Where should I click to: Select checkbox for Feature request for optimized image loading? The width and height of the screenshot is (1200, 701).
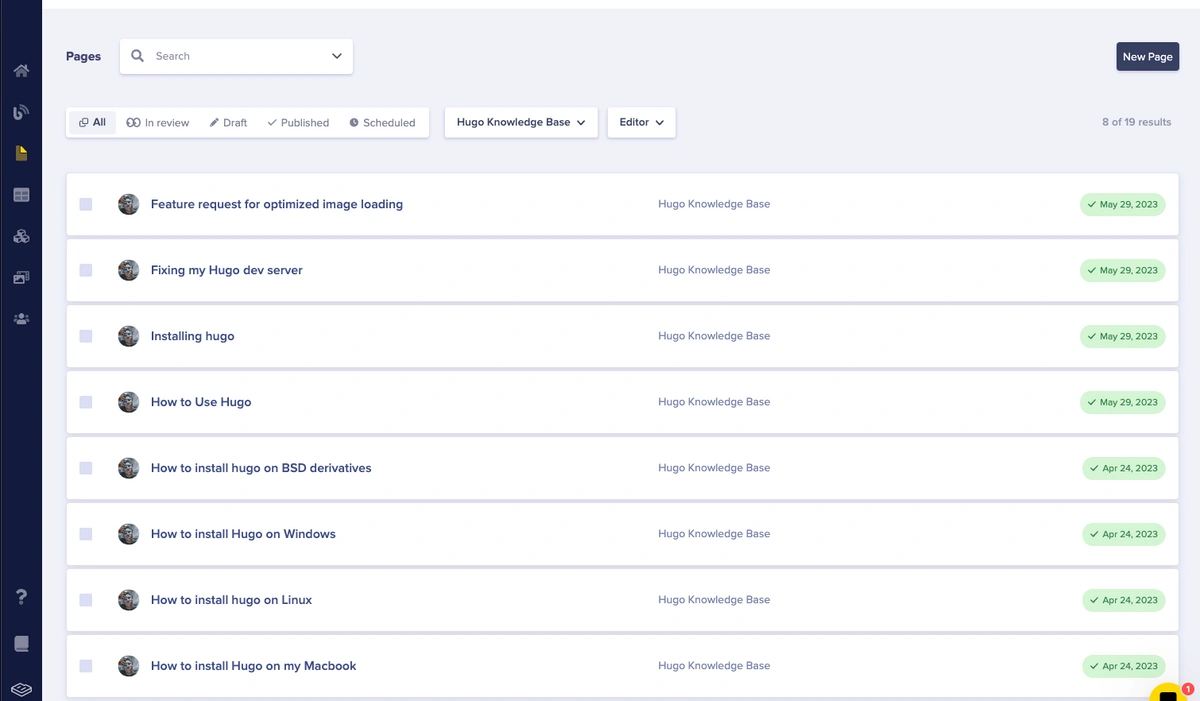coord(86,204)
